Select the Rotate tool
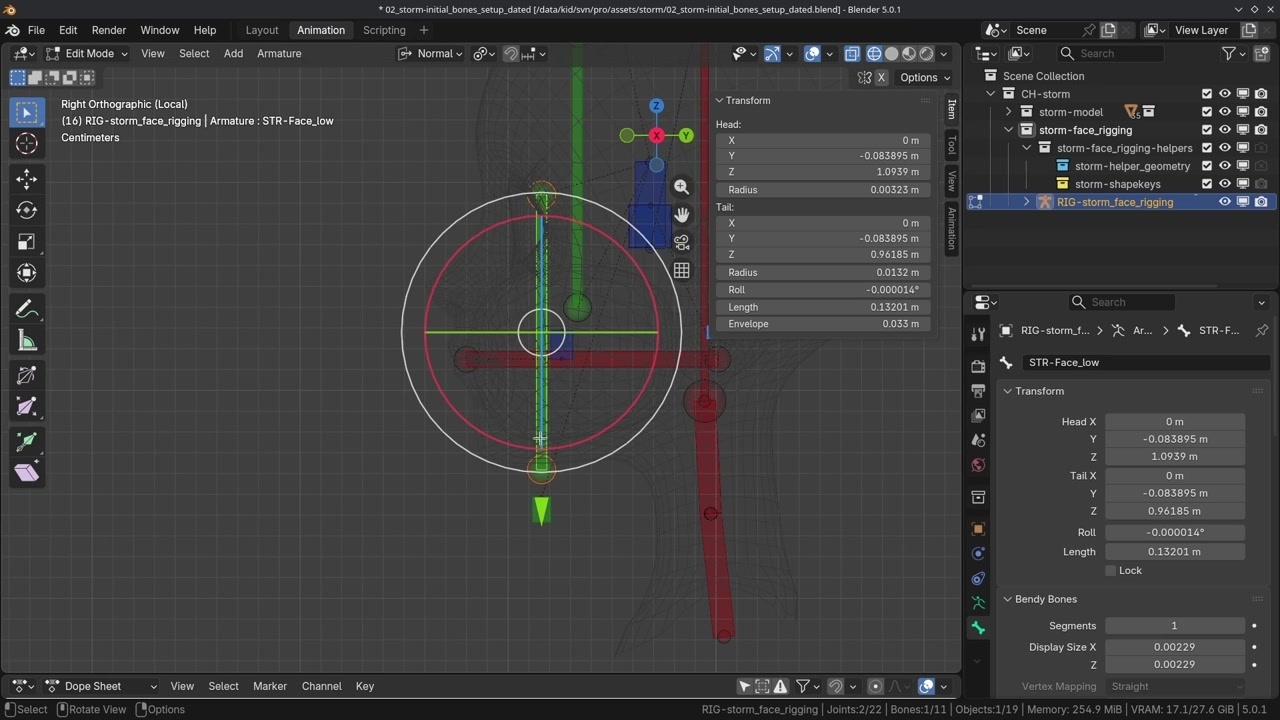 click(x=27, y=210)
